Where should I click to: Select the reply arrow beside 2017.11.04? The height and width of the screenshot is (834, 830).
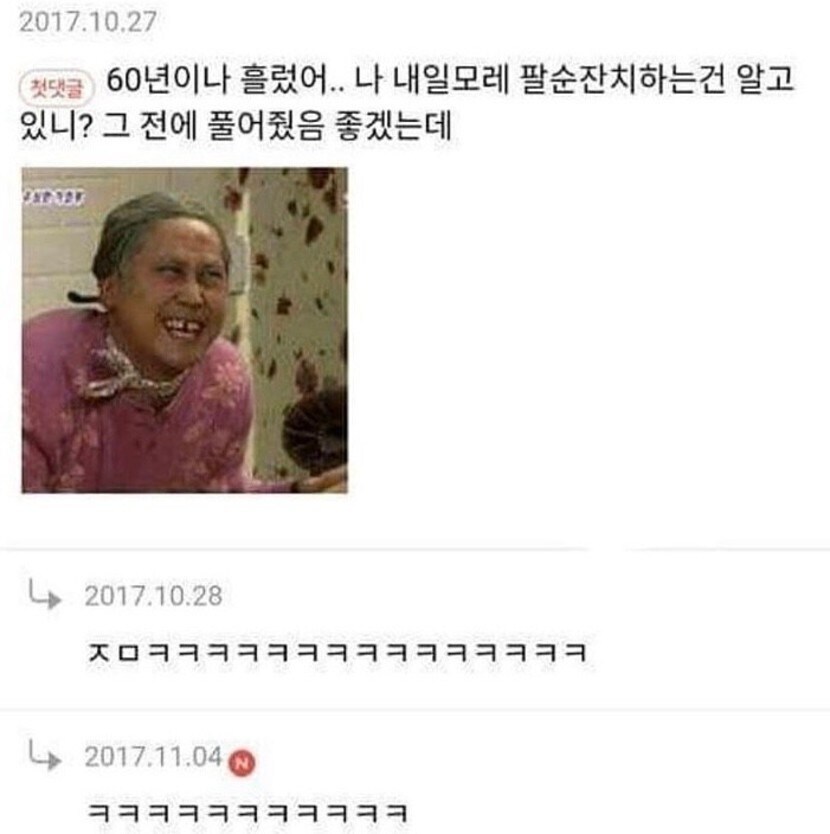(x=45, y=754)
